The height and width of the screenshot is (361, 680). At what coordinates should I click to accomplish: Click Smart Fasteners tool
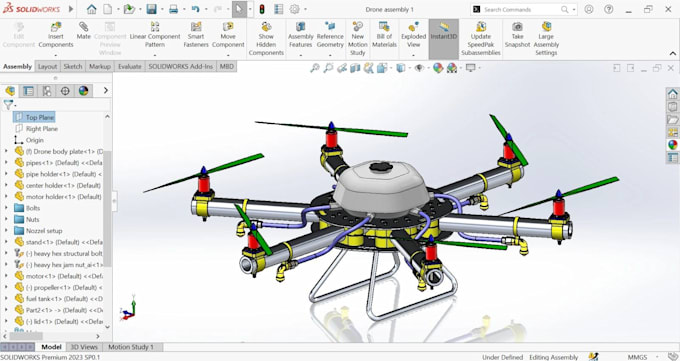[196, 35]
